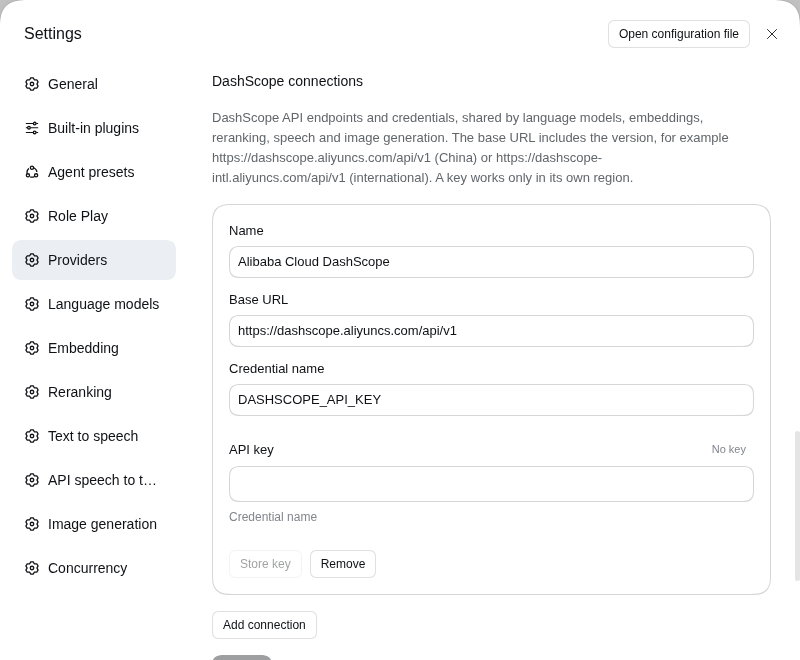Click the API key field label
The width and height of the screenshot is (800, 660).
pyautogui.click(x=252, y=450)
